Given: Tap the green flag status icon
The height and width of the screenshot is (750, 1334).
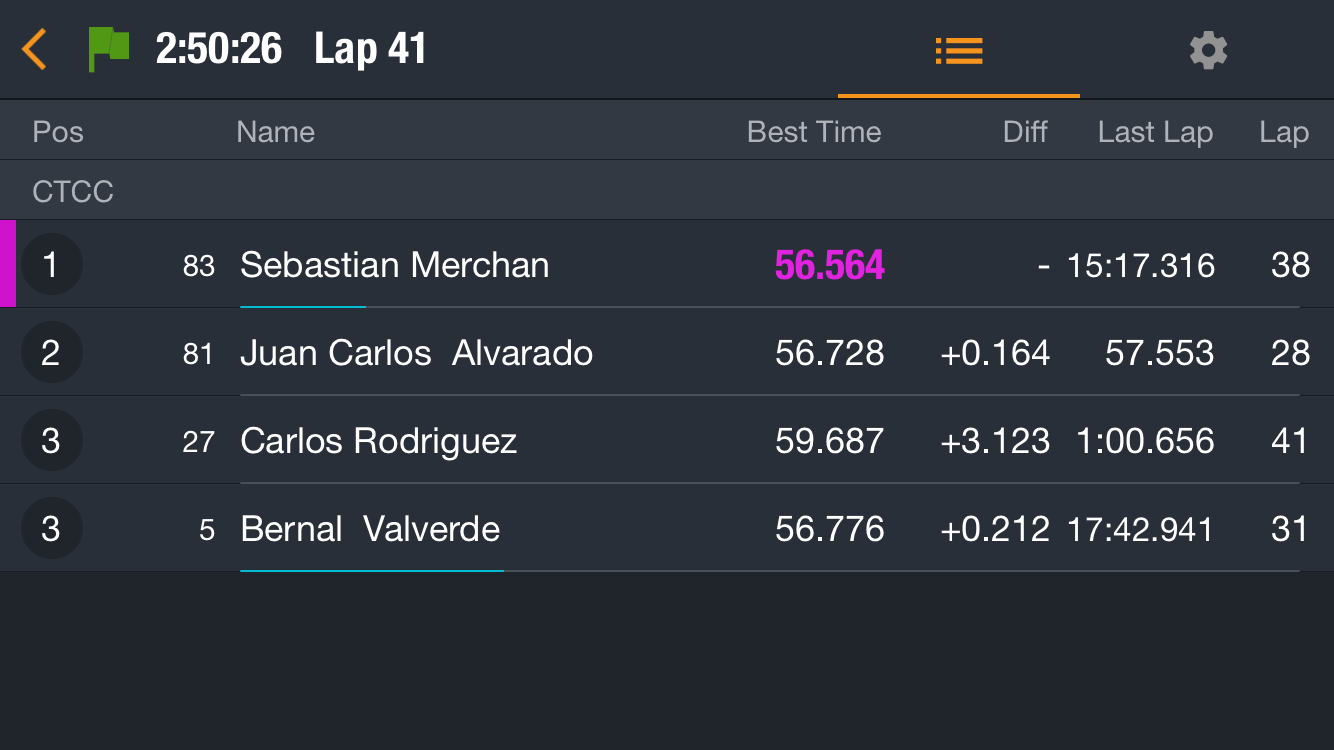Looking at the screenshot, I should (109, 49).
